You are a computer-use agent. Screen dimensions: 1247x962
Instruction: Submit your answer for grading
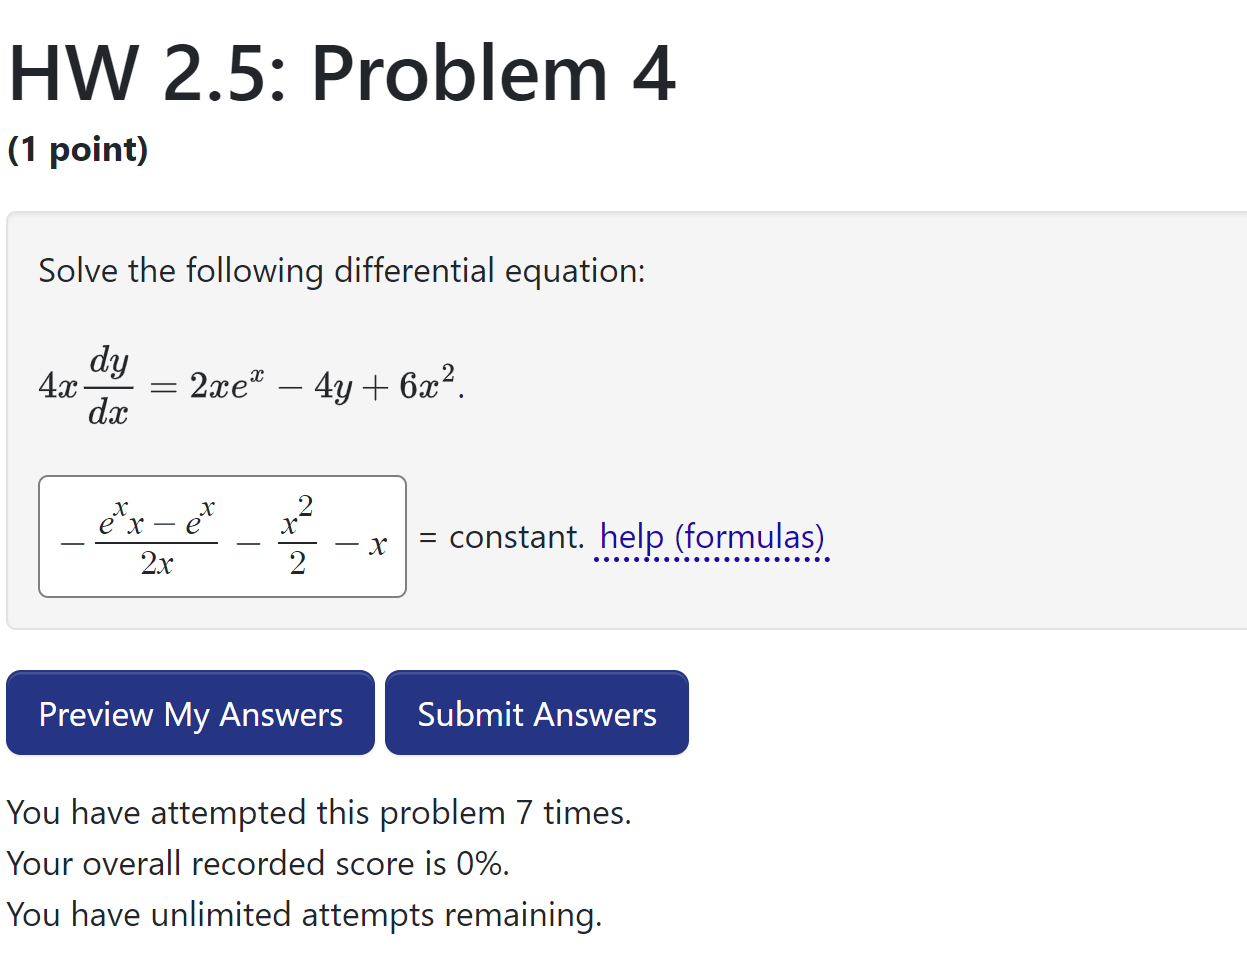click(536, 712)
